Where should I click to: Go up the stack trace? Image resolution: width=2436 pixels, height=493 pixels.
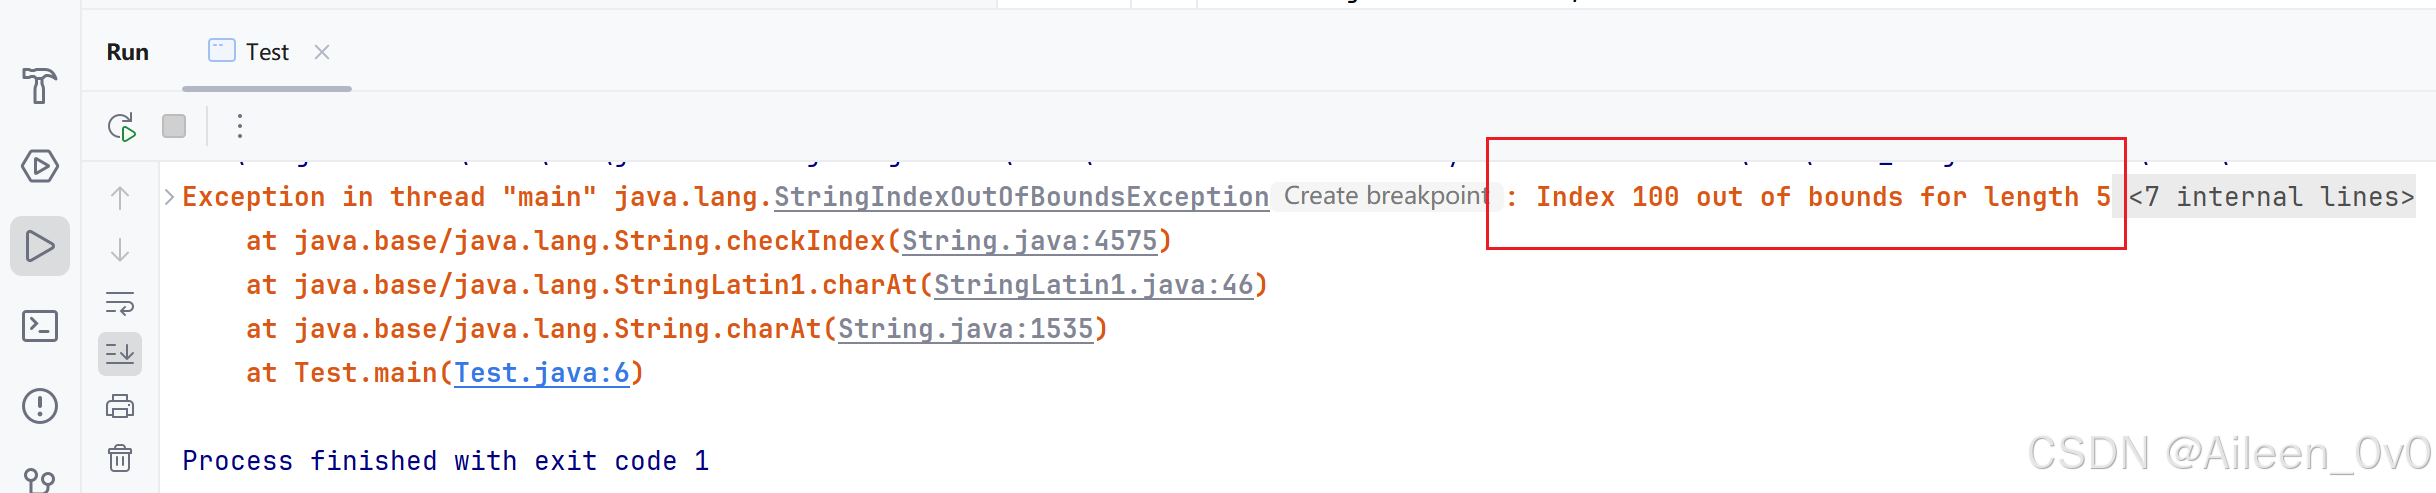pos(120,198)
